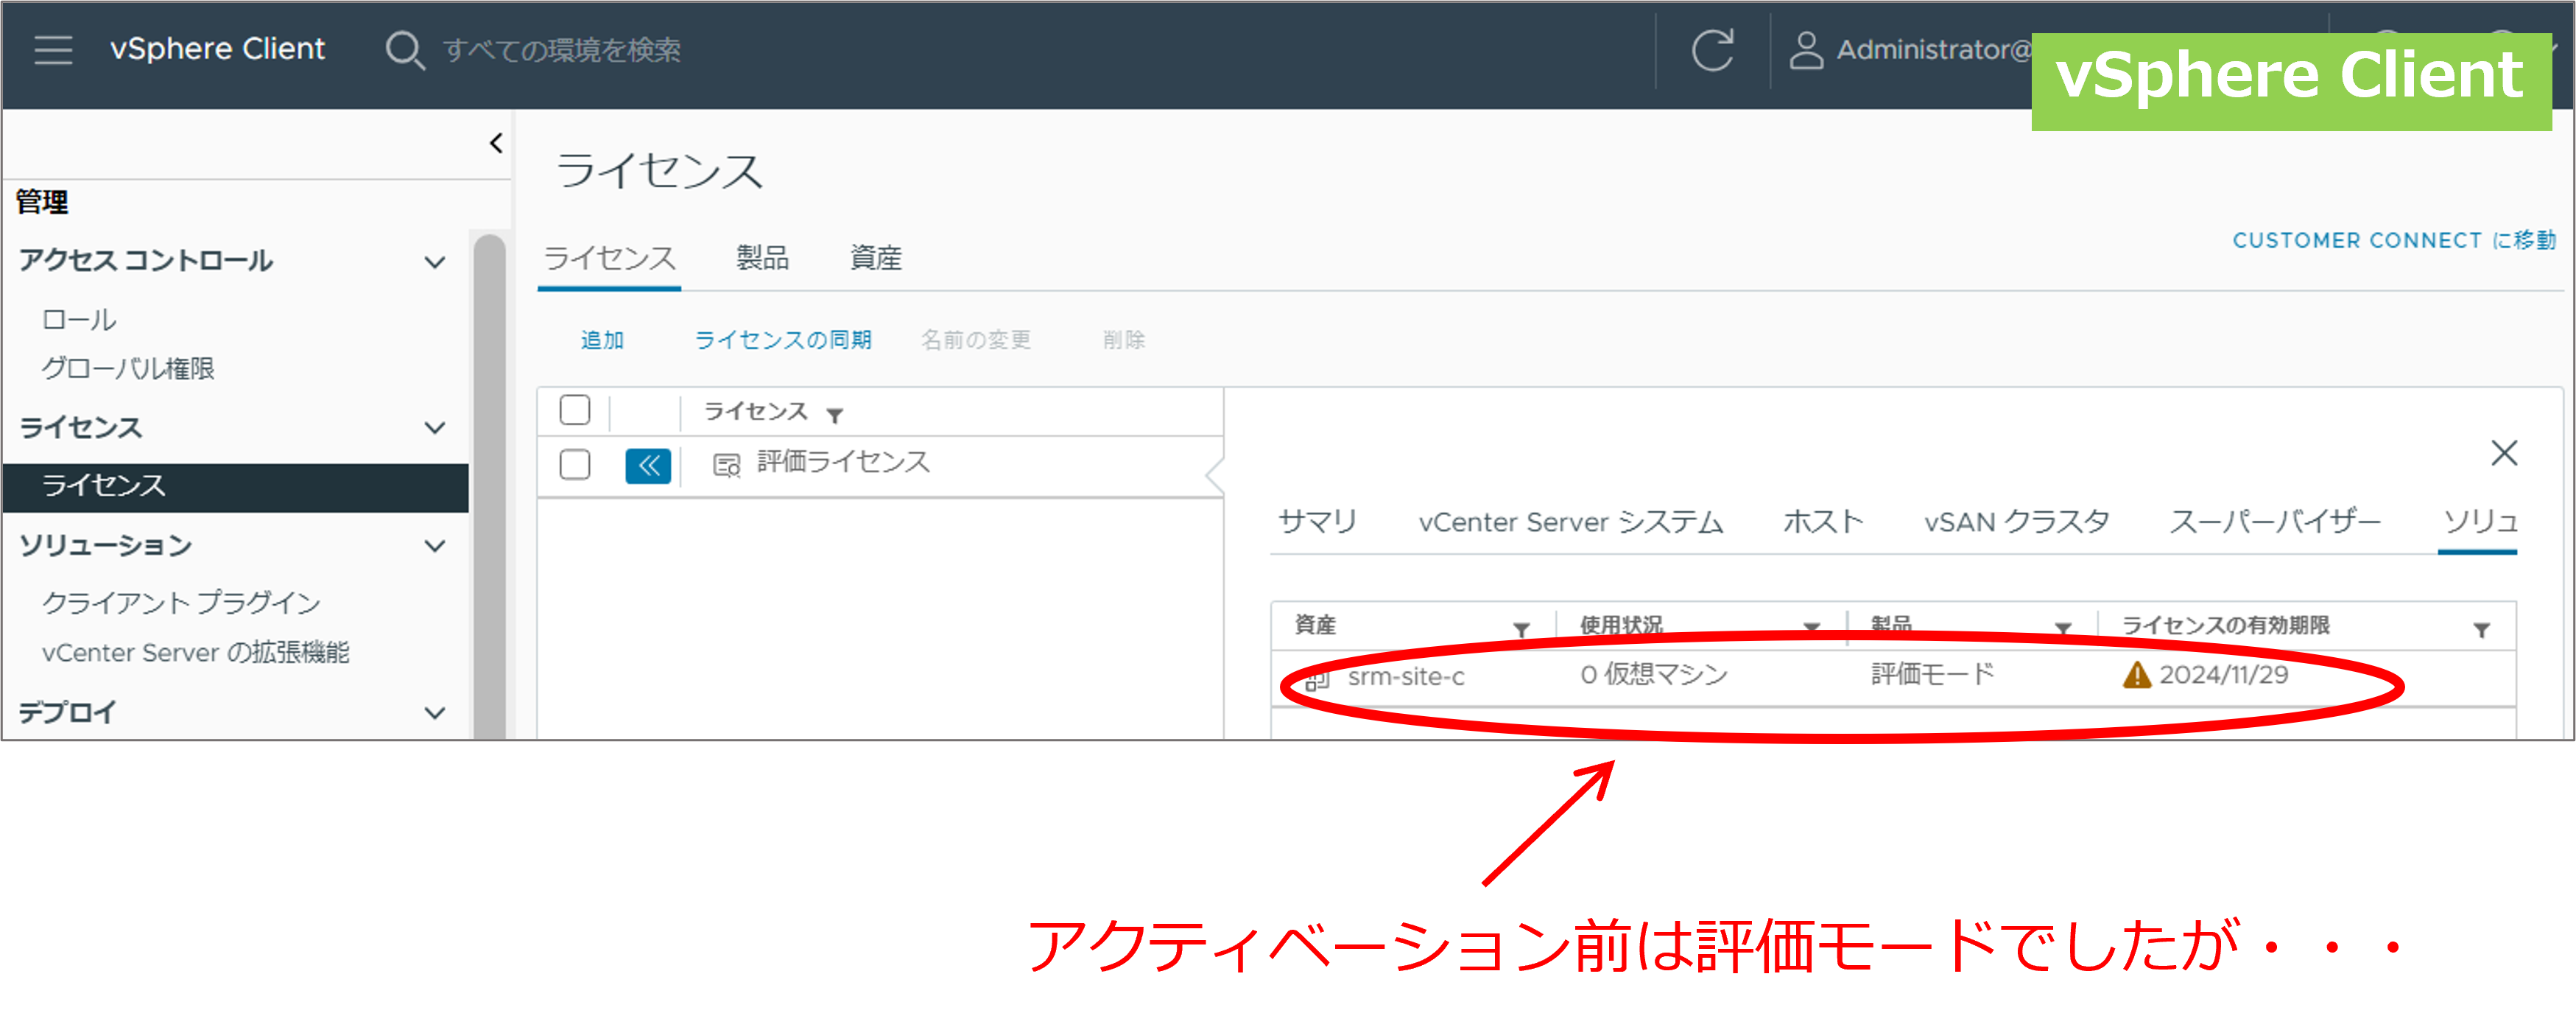2576x1027 pixels.
Task: Open the hamburger navigation menu
Action: tap(53, 49)
